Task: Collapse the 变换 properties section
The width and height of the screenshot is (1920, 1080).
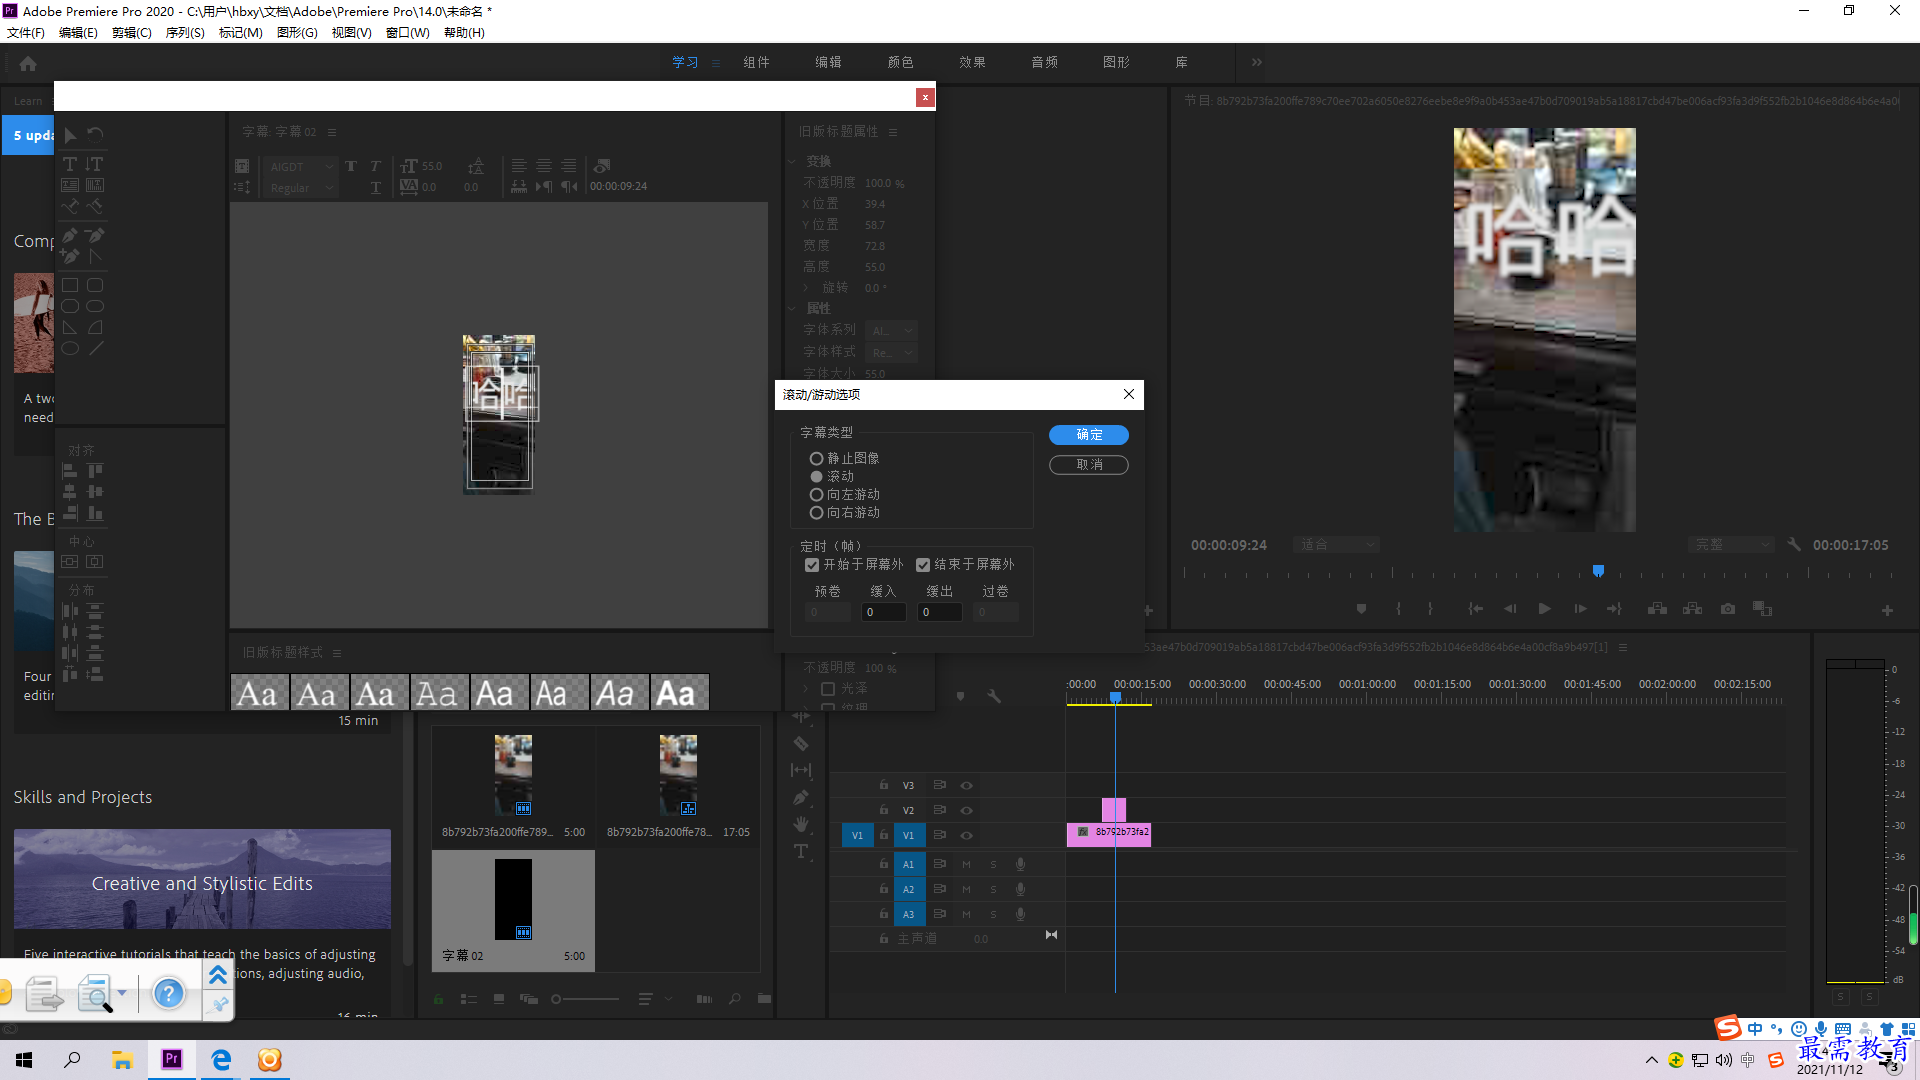Action: [x=792, y=161]
